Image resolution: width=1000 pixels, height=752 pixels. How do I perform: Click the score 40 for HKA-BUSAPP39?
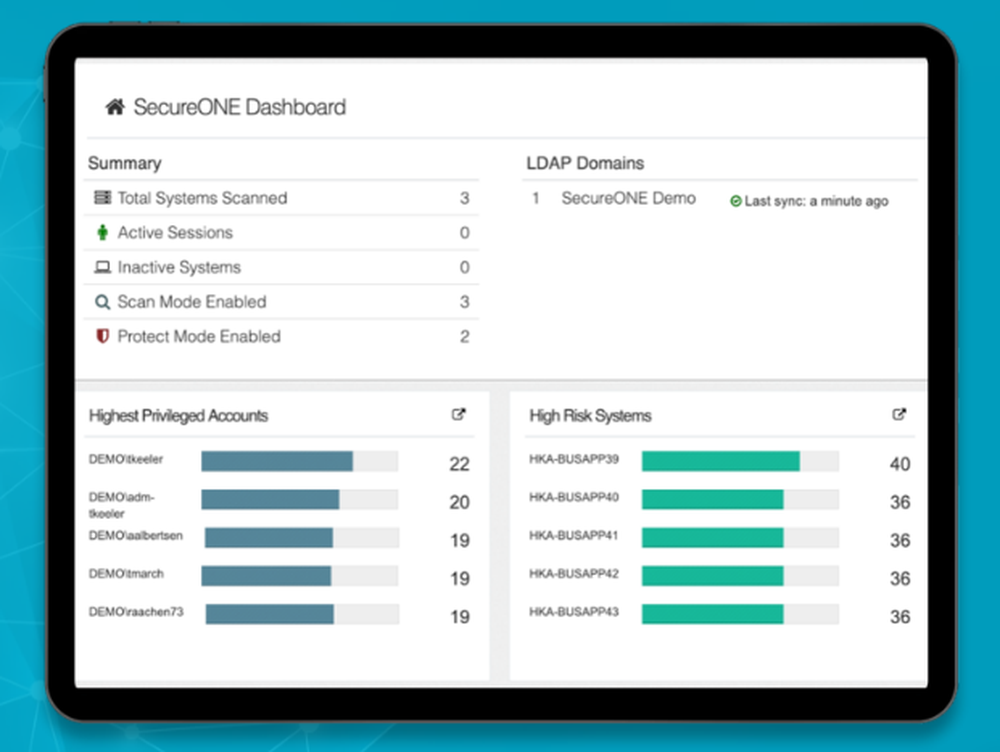900,464
